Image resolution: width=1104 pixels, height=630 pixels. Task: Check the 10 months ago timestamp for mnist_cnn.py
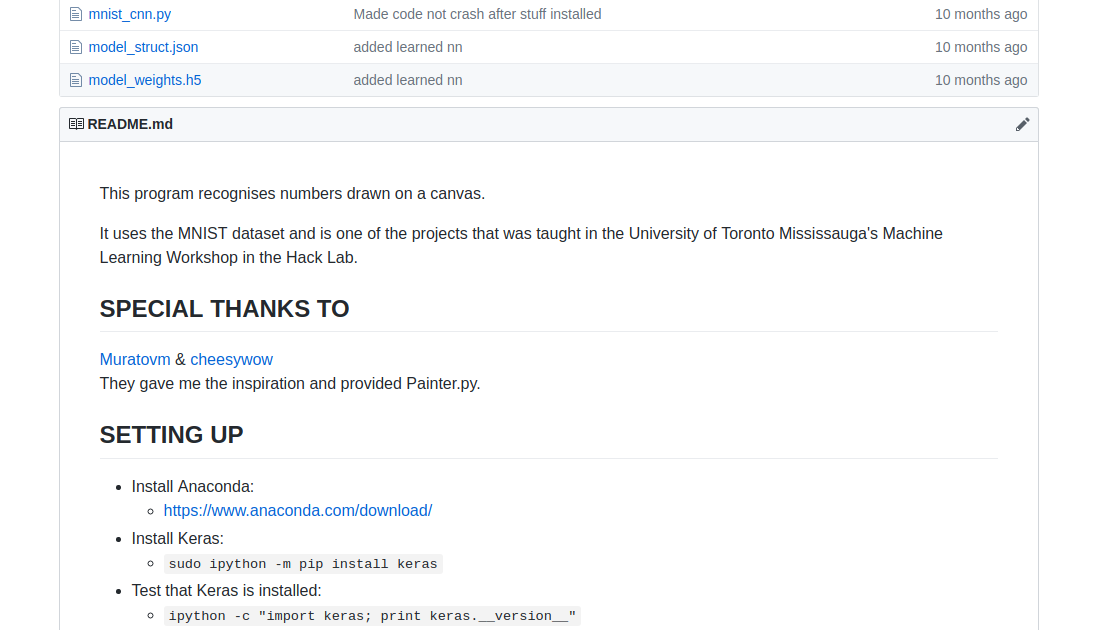(x=981, y=14)
